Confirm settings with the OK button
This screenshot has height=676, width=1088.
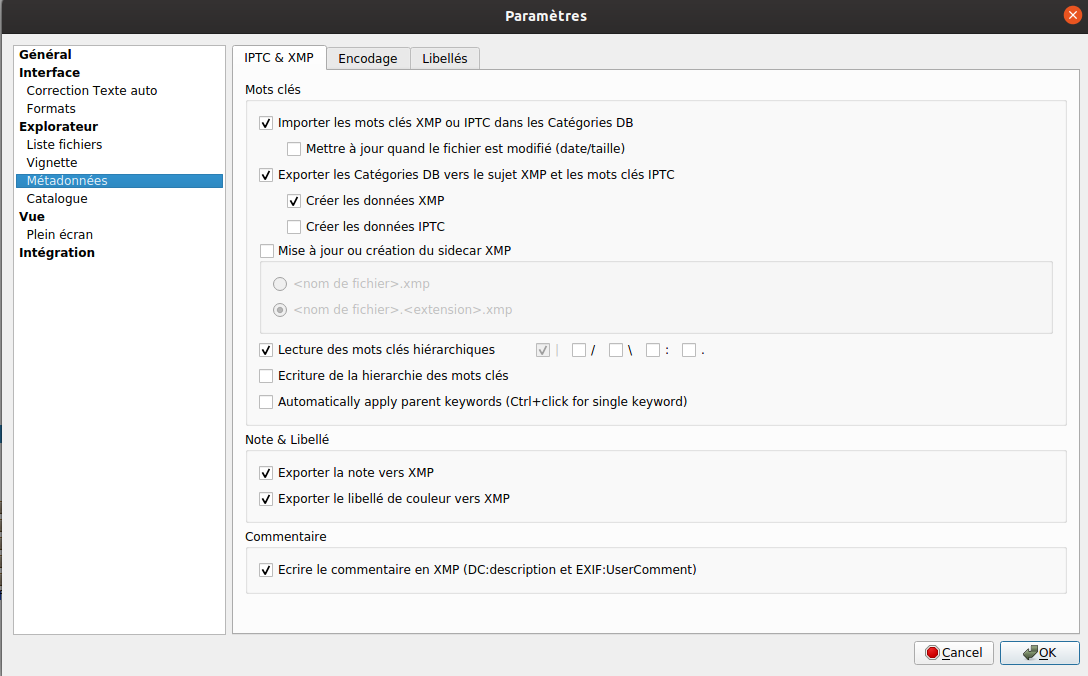[1039, 653]
